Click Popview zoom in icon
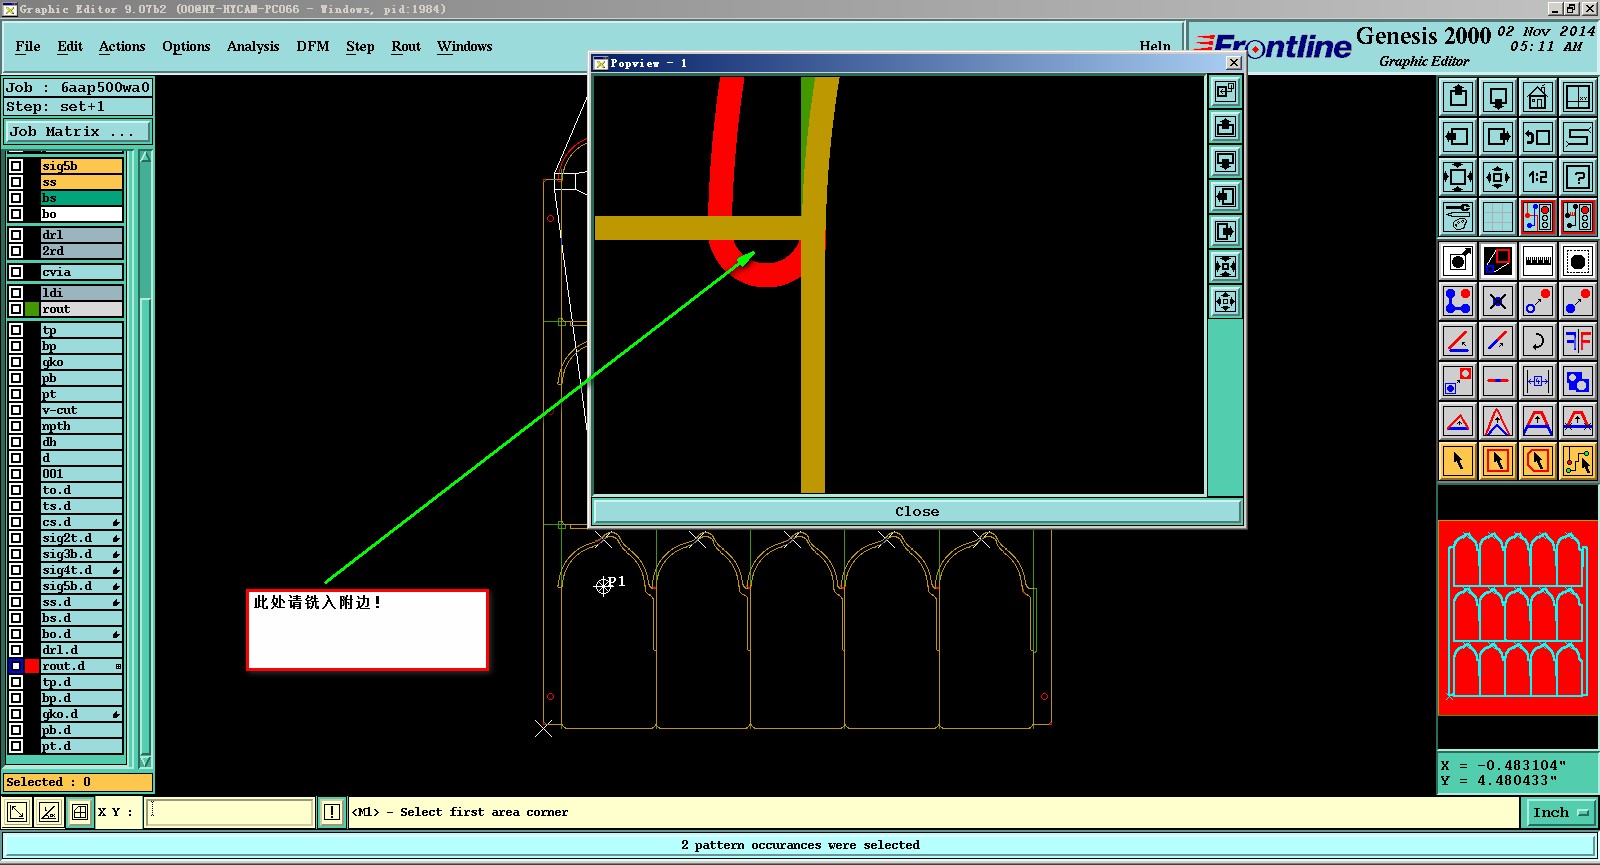The height and width of the screenshot is (865, 1600). pos(1225,267)
